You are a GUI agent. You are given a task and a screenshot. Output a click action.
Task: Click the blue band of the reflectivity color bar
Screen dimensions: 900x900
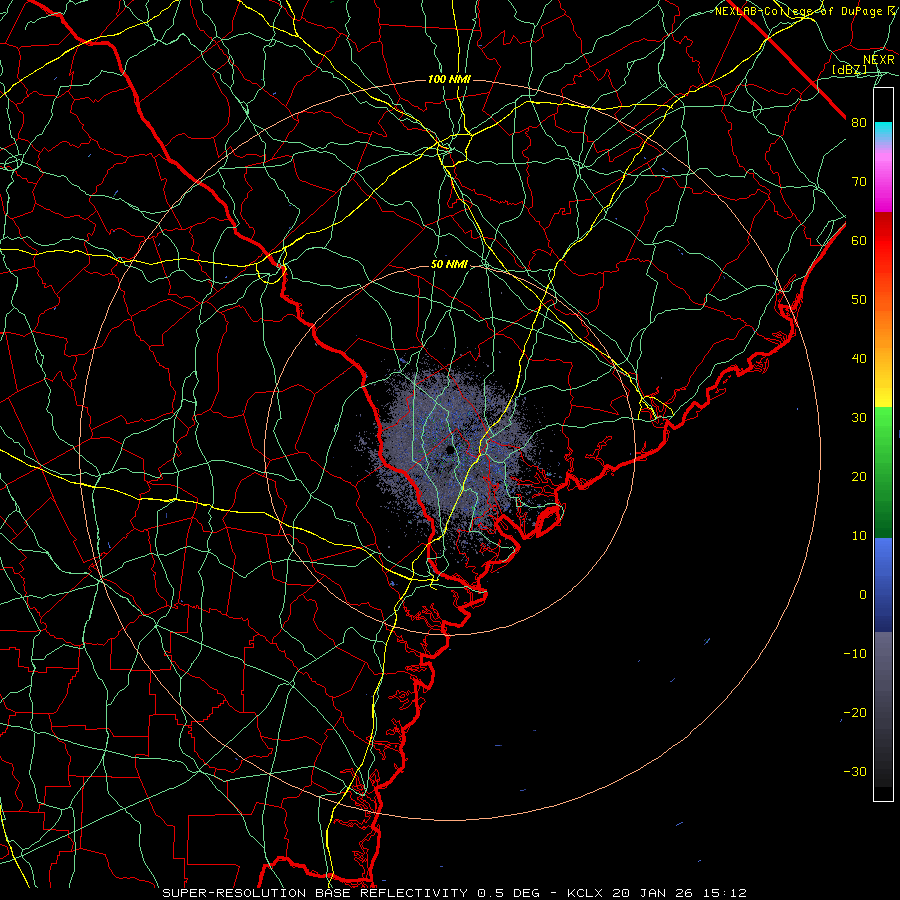coord(883,585)
